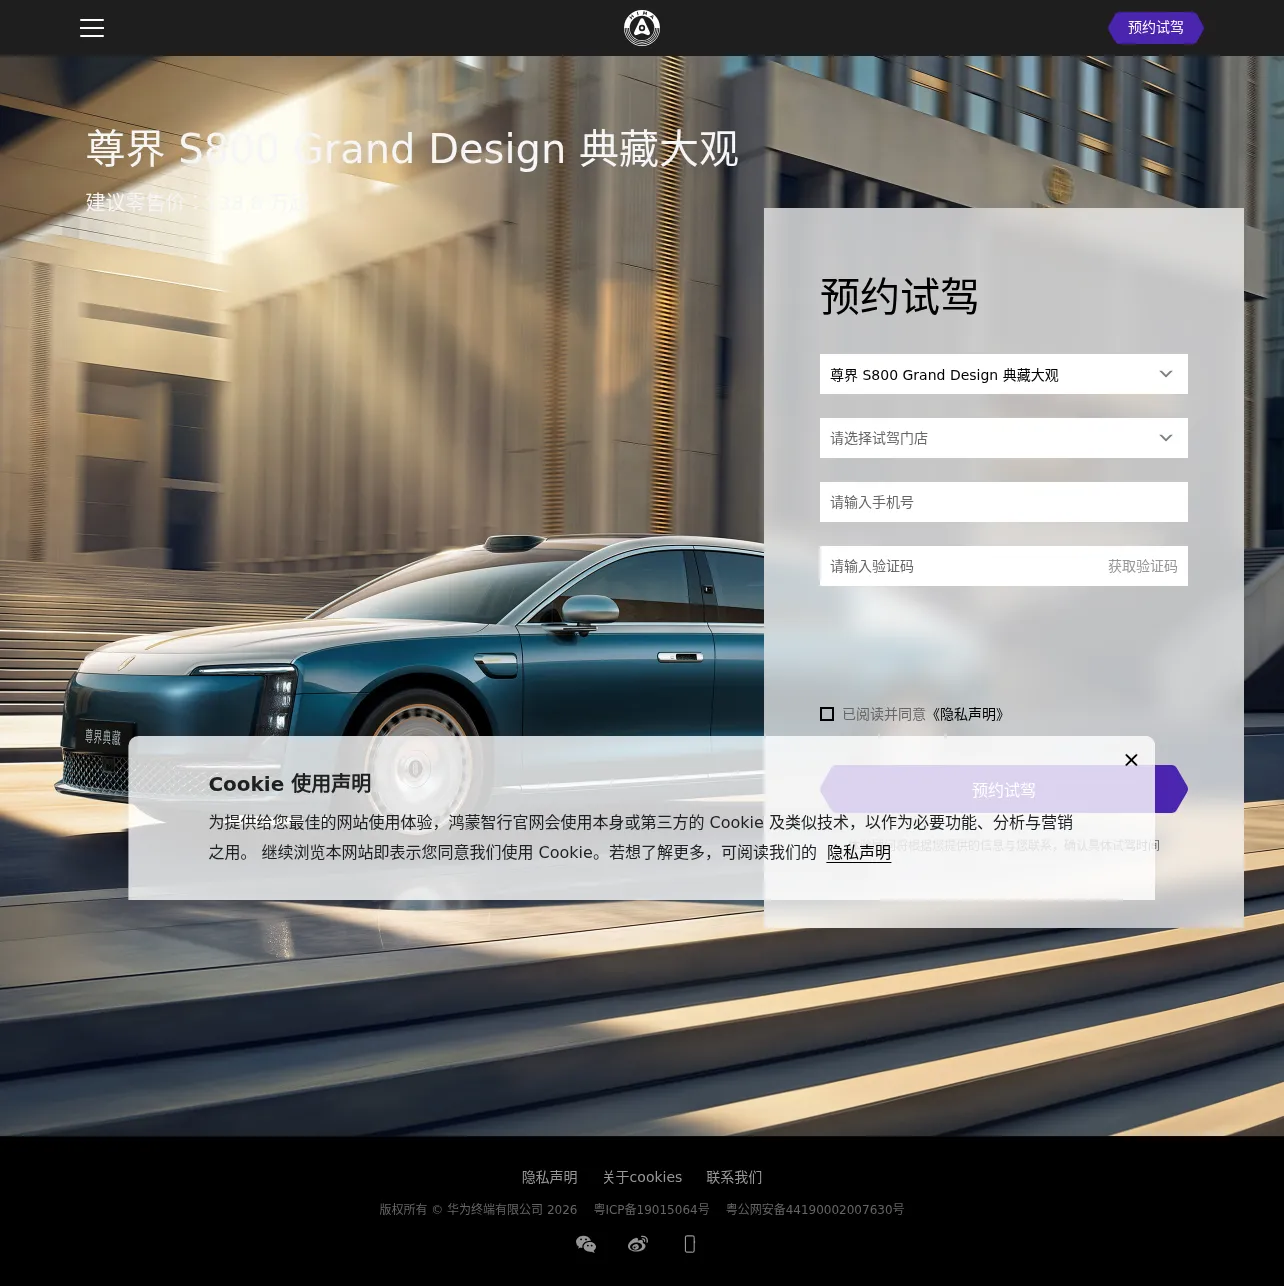Close the Cookie 使用声明 banner

pyautogui.click(x=1131, y=760)
